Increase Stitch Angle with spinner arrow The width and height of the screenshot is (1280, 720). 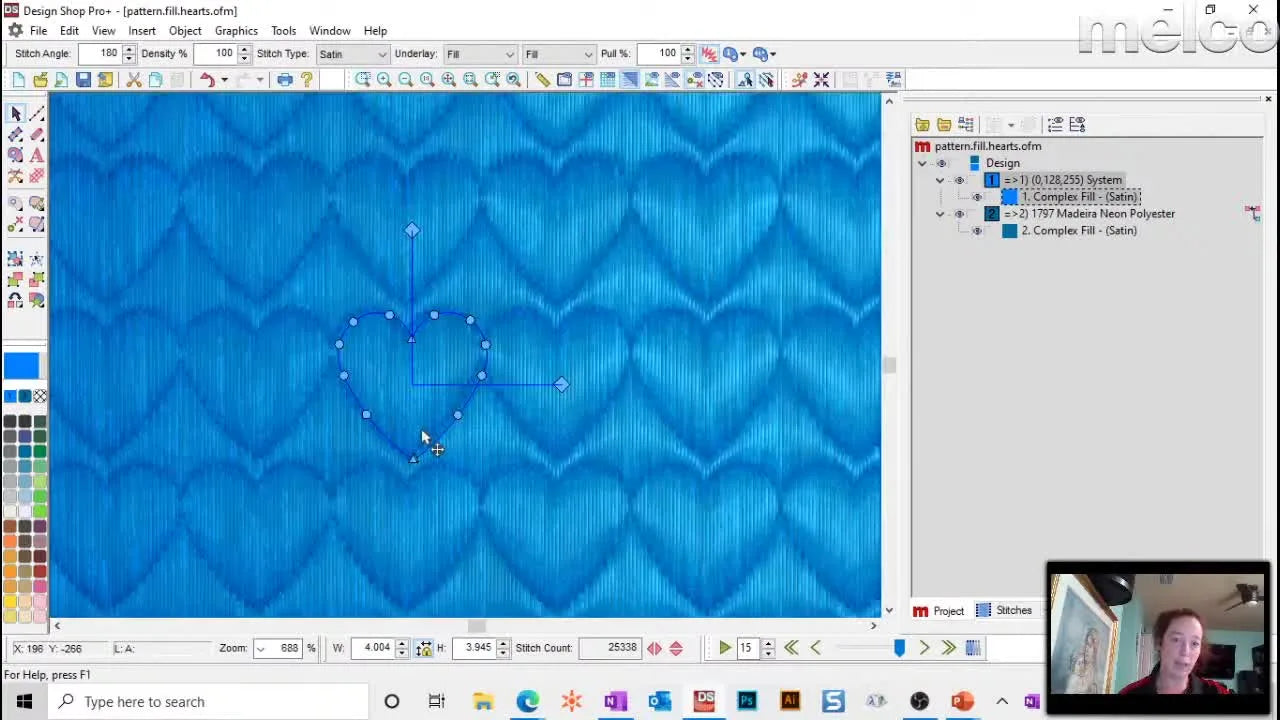[128, 49]
